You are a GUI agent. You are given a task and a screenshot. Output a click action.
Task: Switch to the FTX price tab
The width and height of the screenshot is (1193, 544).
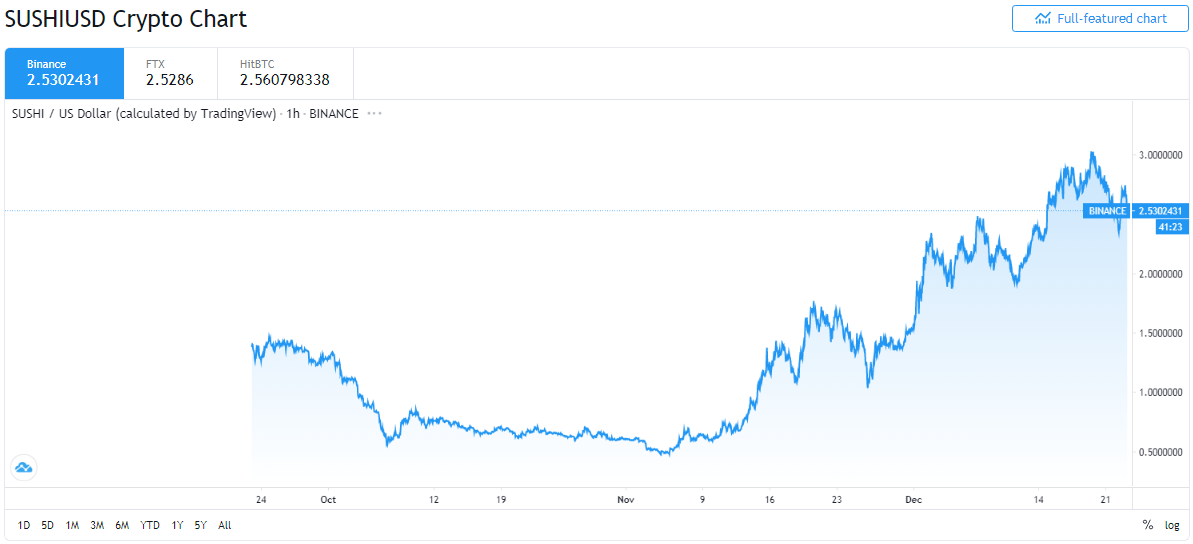(170, 73)
